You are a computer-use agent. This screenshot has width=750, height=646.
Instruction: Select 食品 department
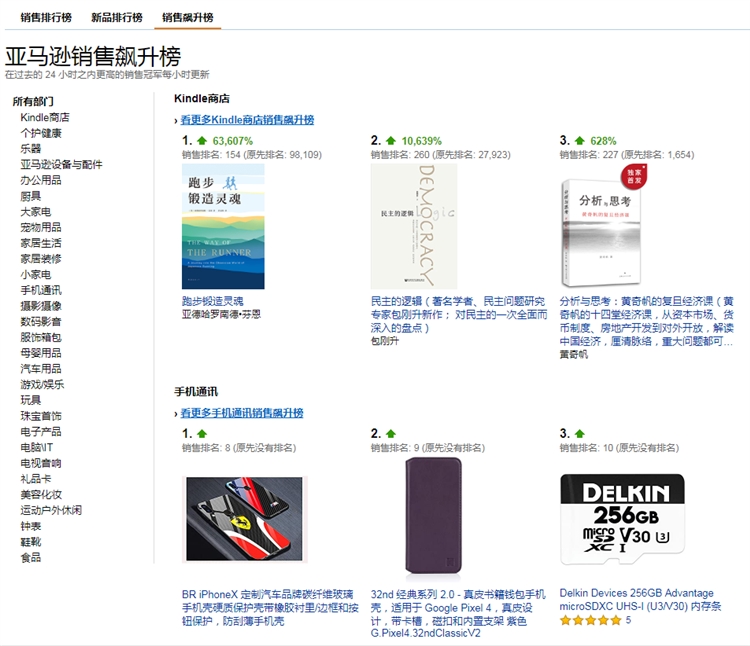tap(31, 558)
